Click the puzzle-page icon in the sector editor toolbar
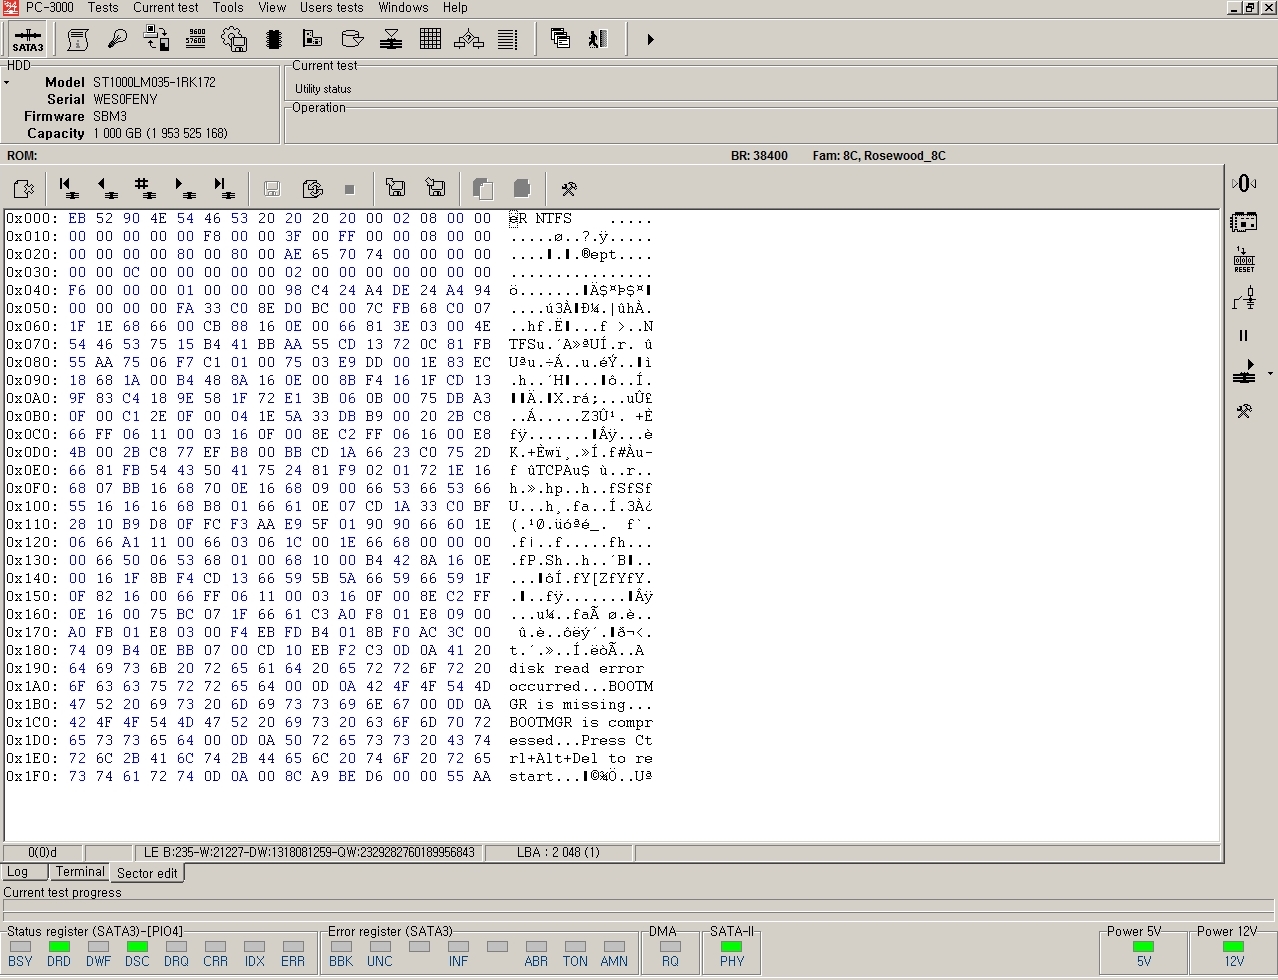Image resolution: width=1278 pixels, height=980 pixels. pos(24,188)
